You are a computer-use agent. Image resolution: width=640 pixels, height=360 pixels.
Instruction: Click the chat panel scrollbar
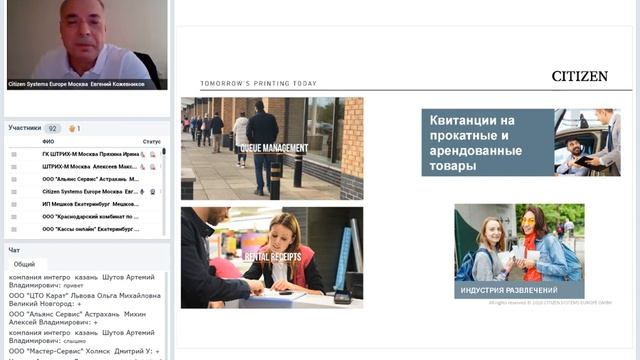coord(166,316)
